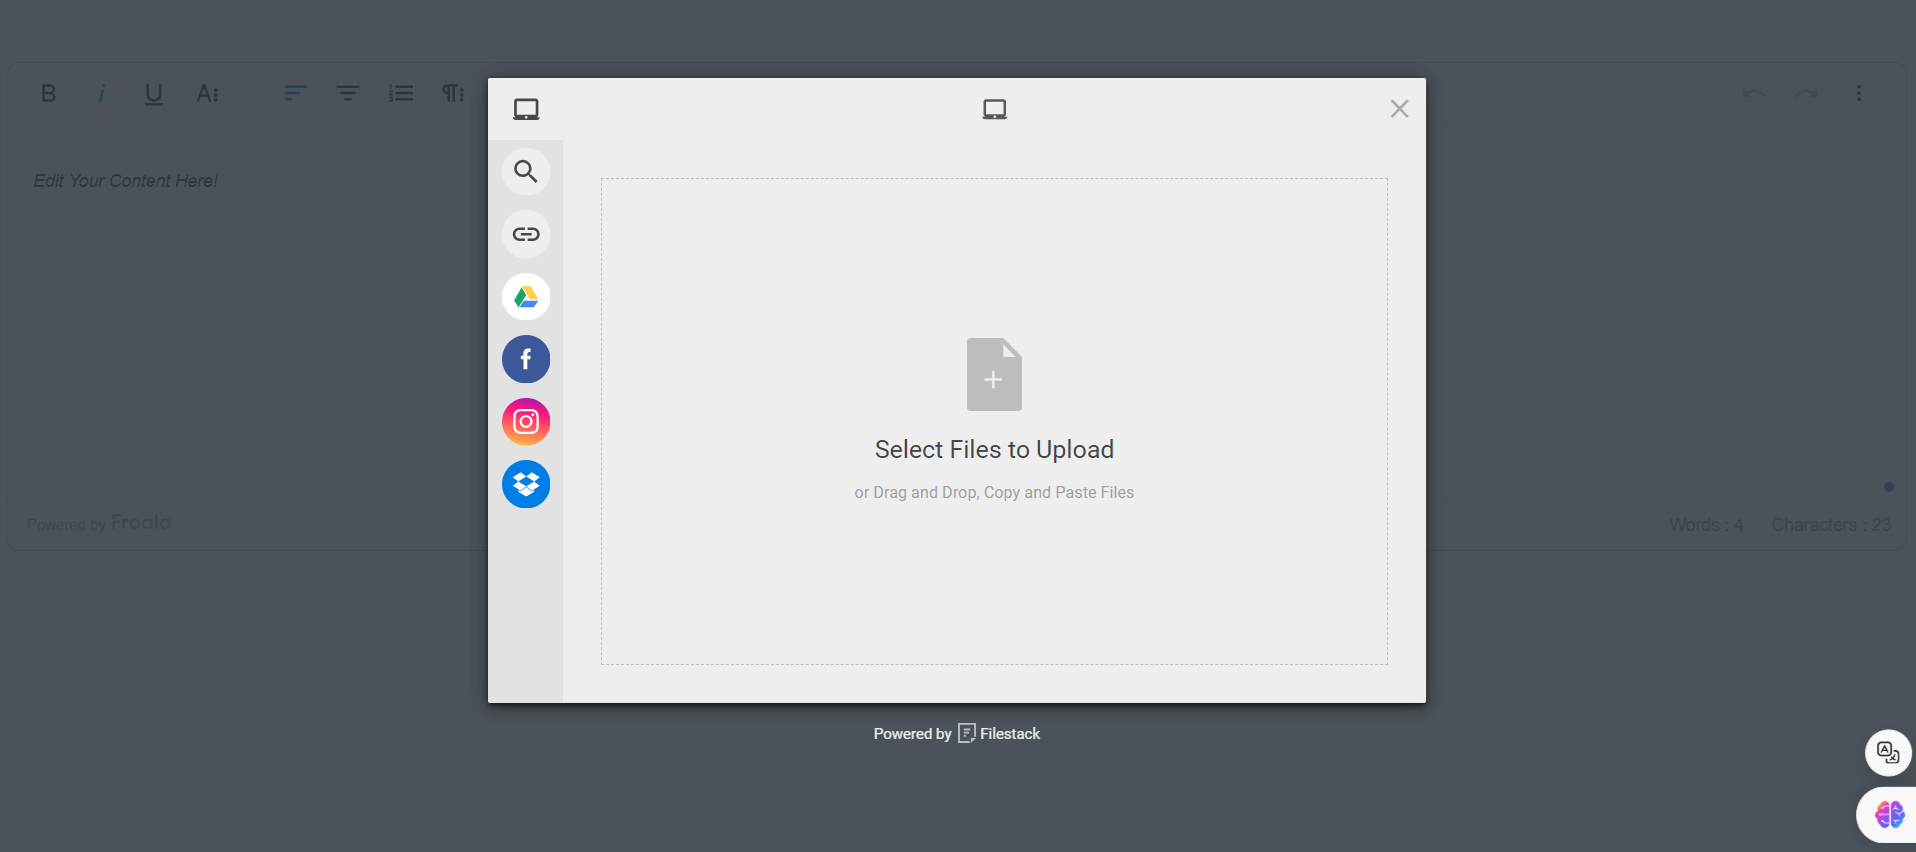Redo action in editor

(1806, 94)
